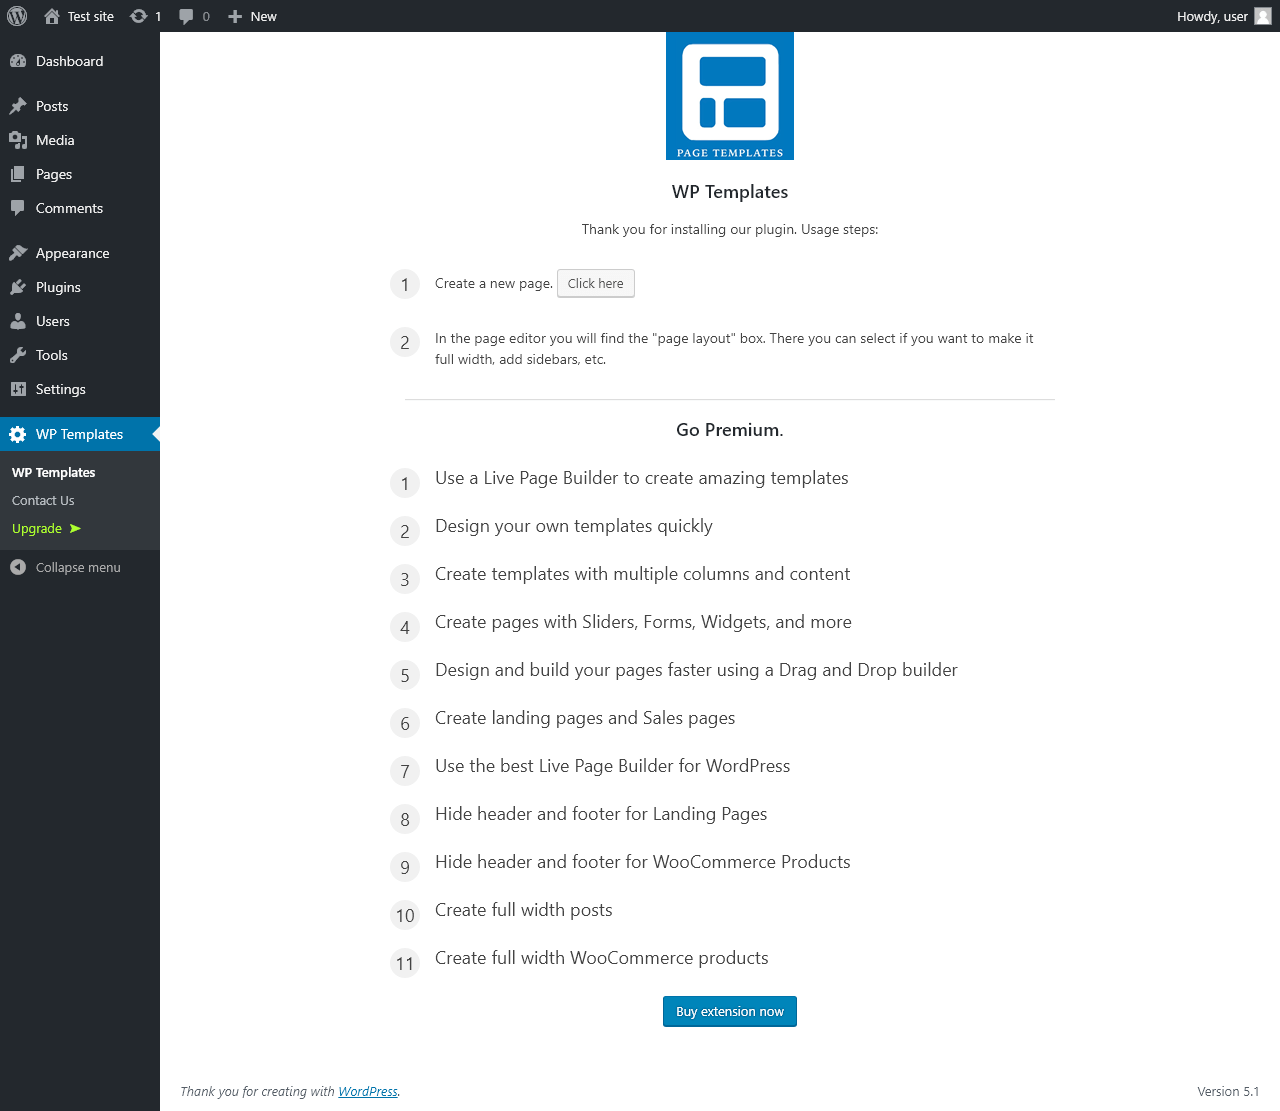Click 'Design your own templates quickly' text

tap(574, 526)
